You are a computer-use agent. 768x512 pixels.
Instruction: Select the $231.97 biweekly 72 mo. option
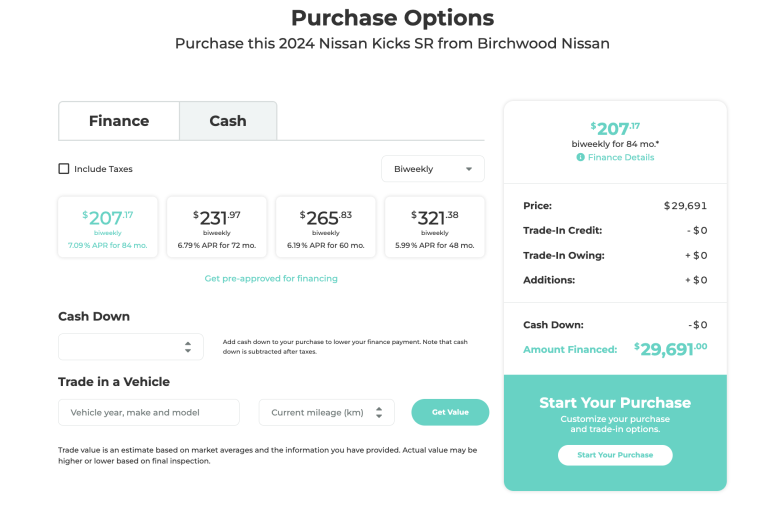pos(216,227)
